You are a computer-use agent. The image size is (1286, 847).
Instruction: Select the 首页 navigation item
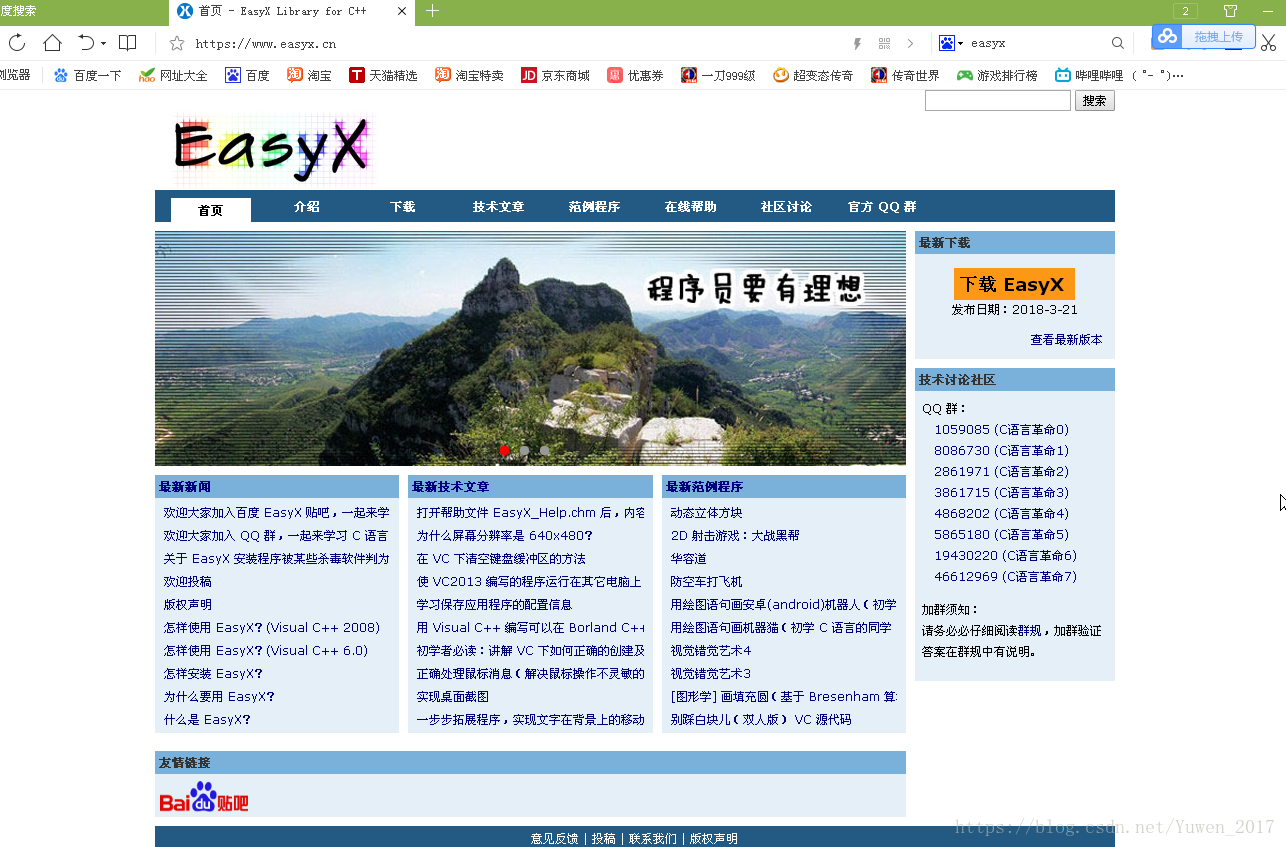(x=210, y=209)
